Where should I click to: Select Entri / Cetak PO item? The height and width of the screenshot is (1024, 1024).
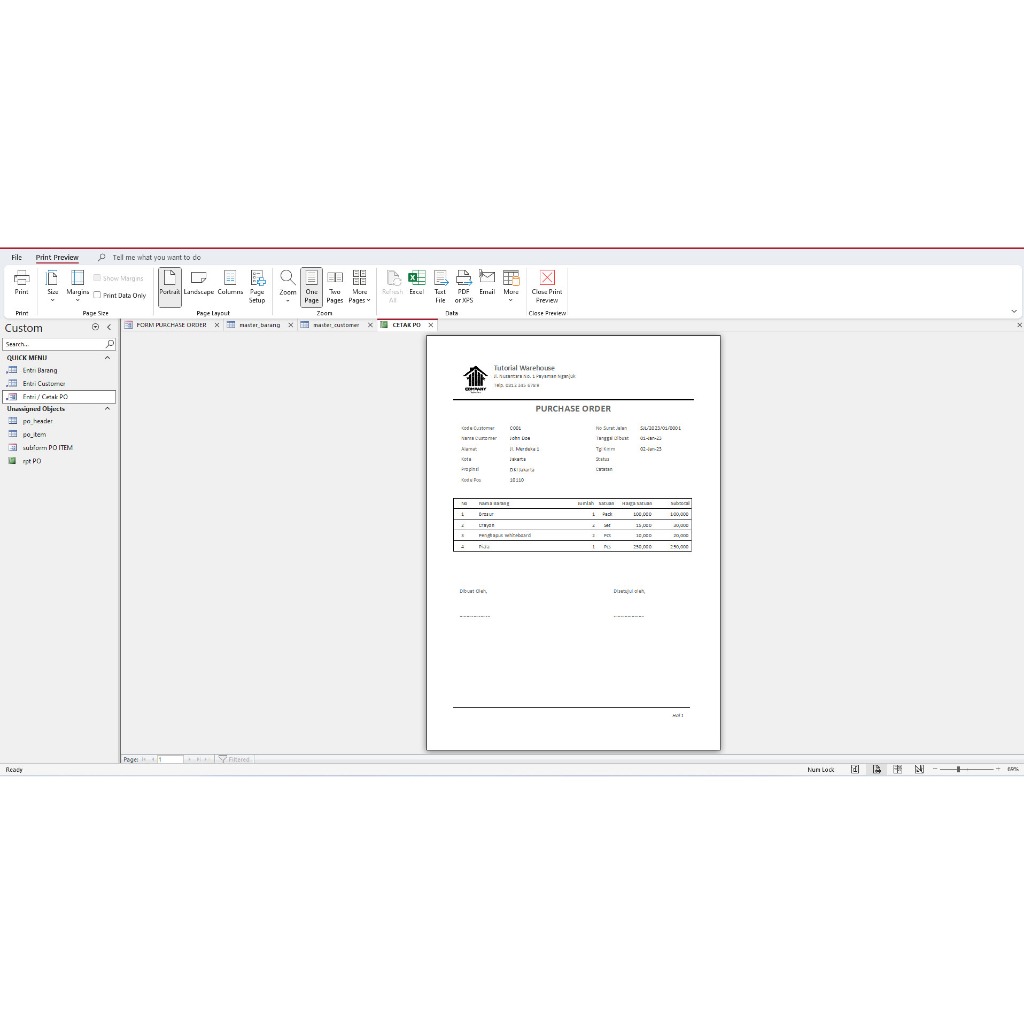[x=59, y=396]
